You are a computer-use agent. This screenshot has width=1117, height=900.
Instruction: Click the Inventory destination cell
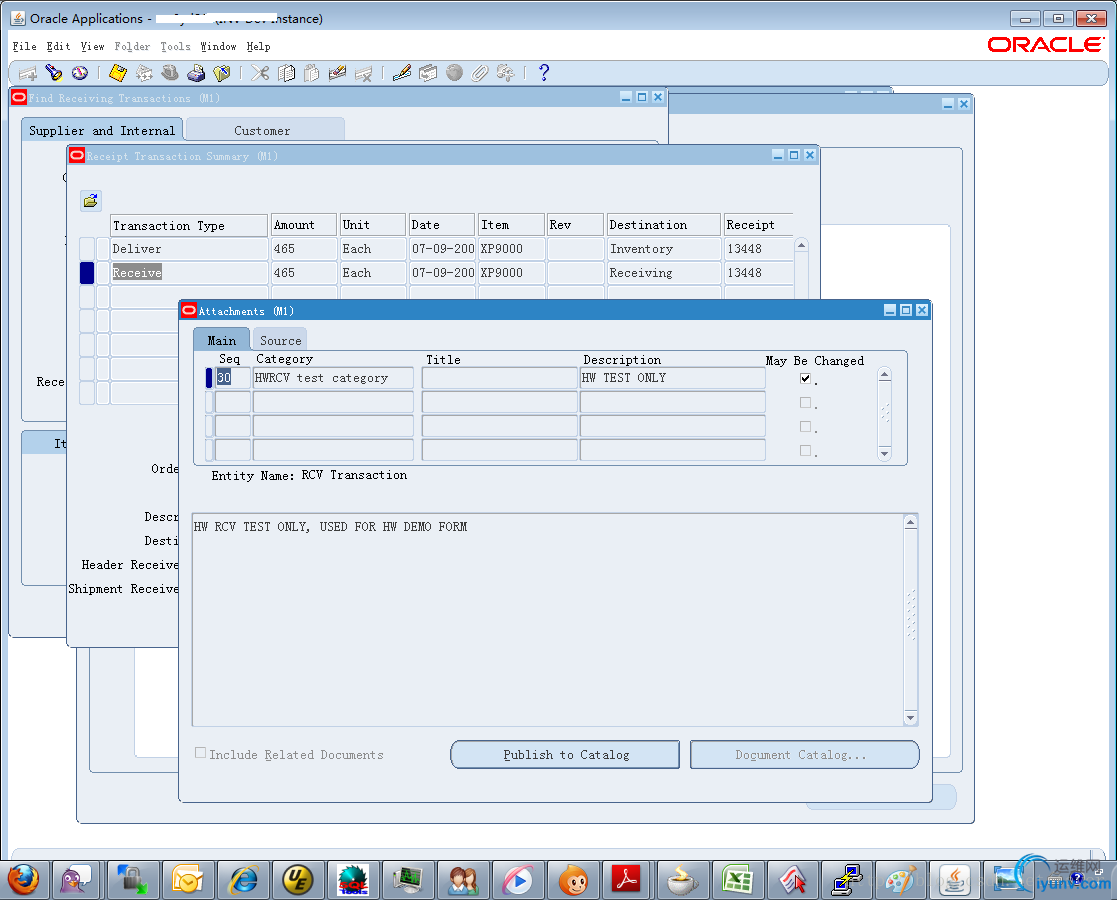[x=663, y=249]
